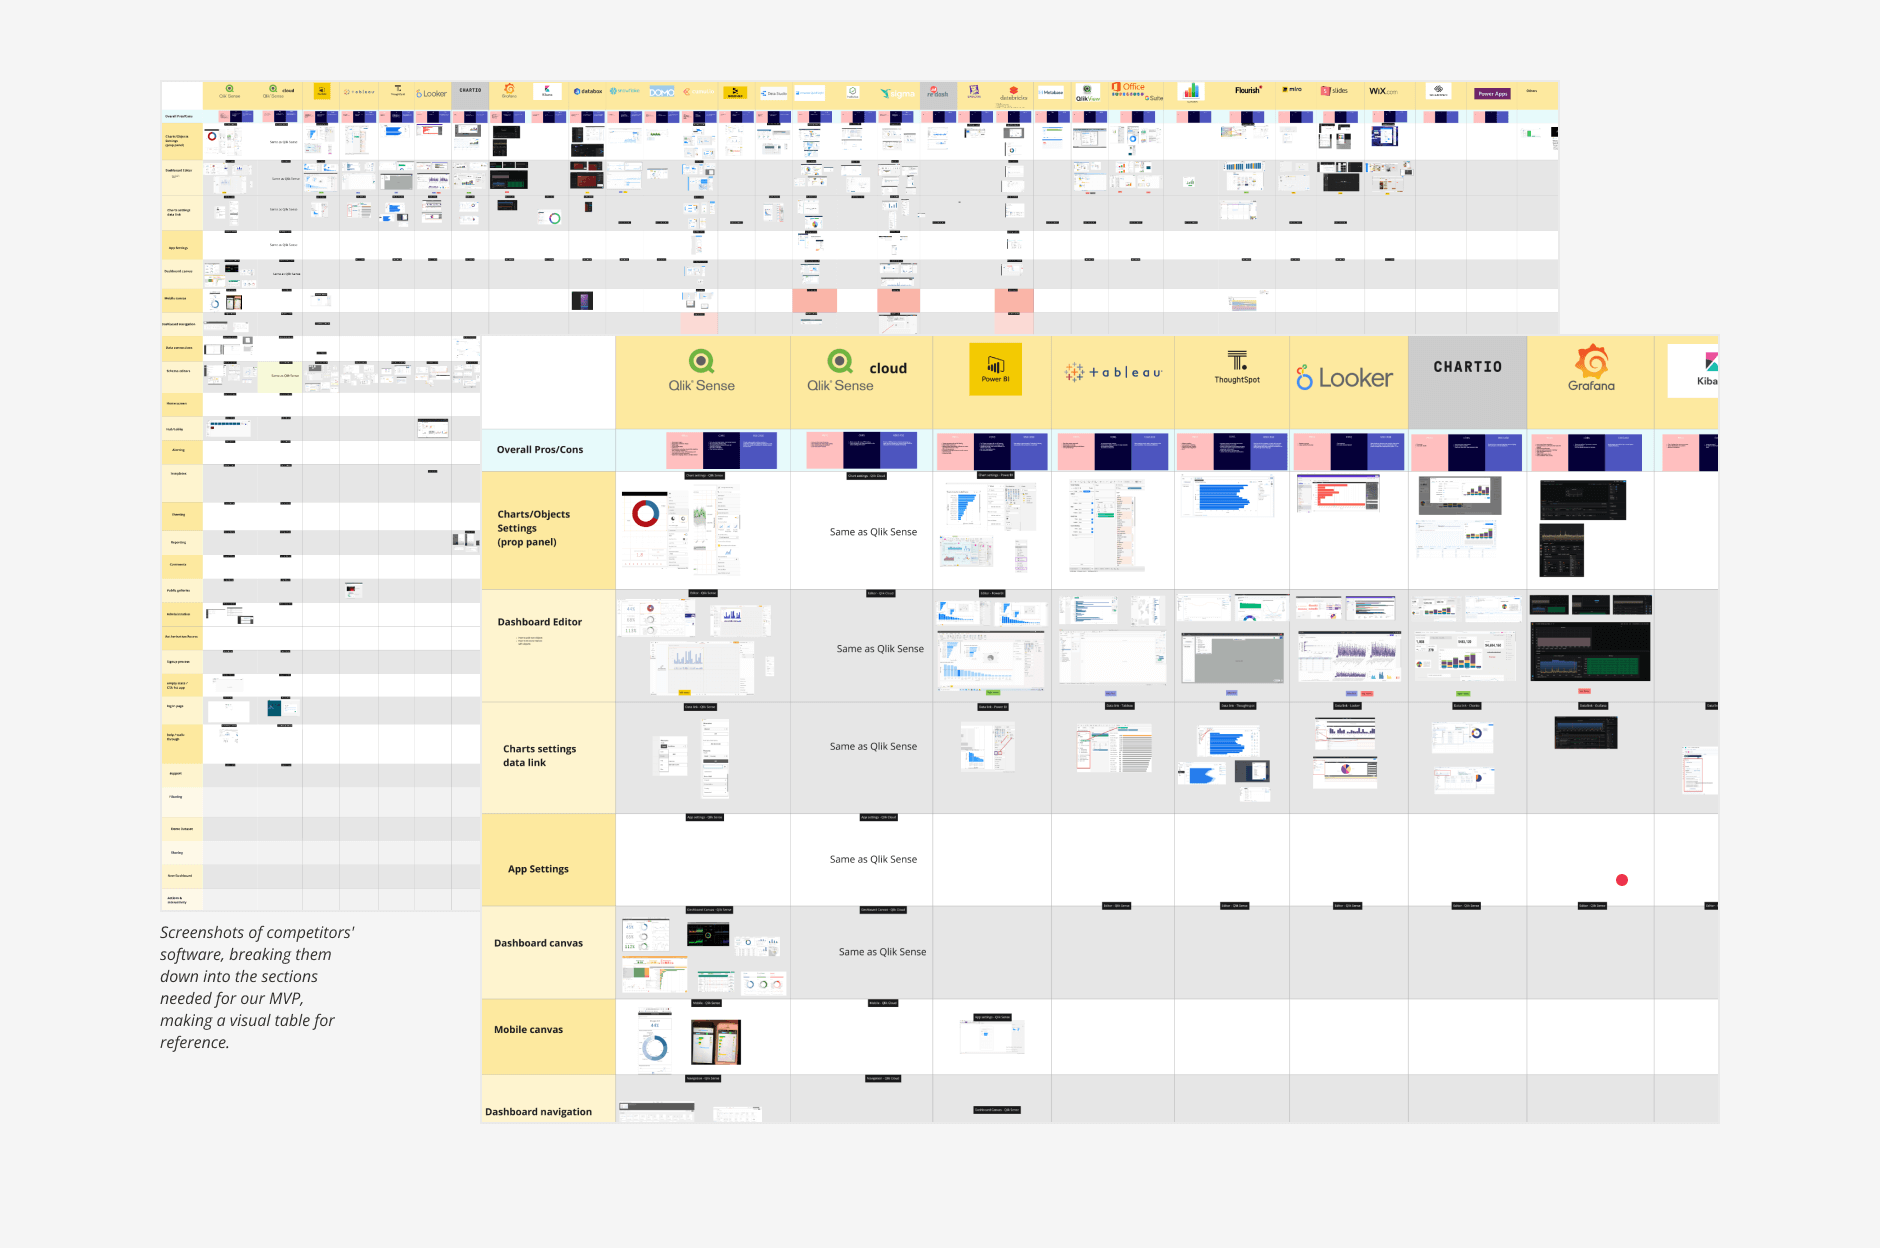Click 'Same as Qlik Sense' in App Settings row
The width and height of the screenshot is (1880, 1248).
click(873, 859)
